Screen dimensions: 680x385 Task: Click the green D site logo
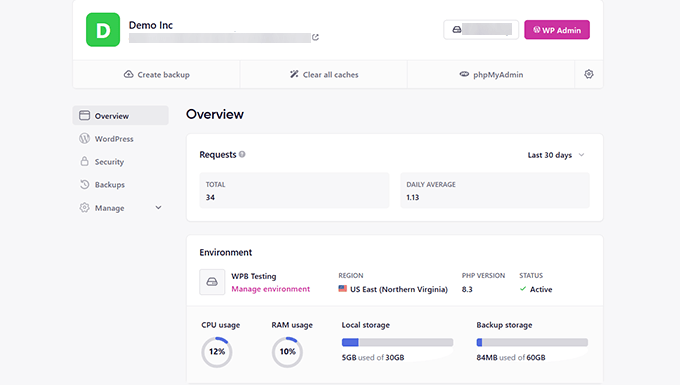click(103, 29)
